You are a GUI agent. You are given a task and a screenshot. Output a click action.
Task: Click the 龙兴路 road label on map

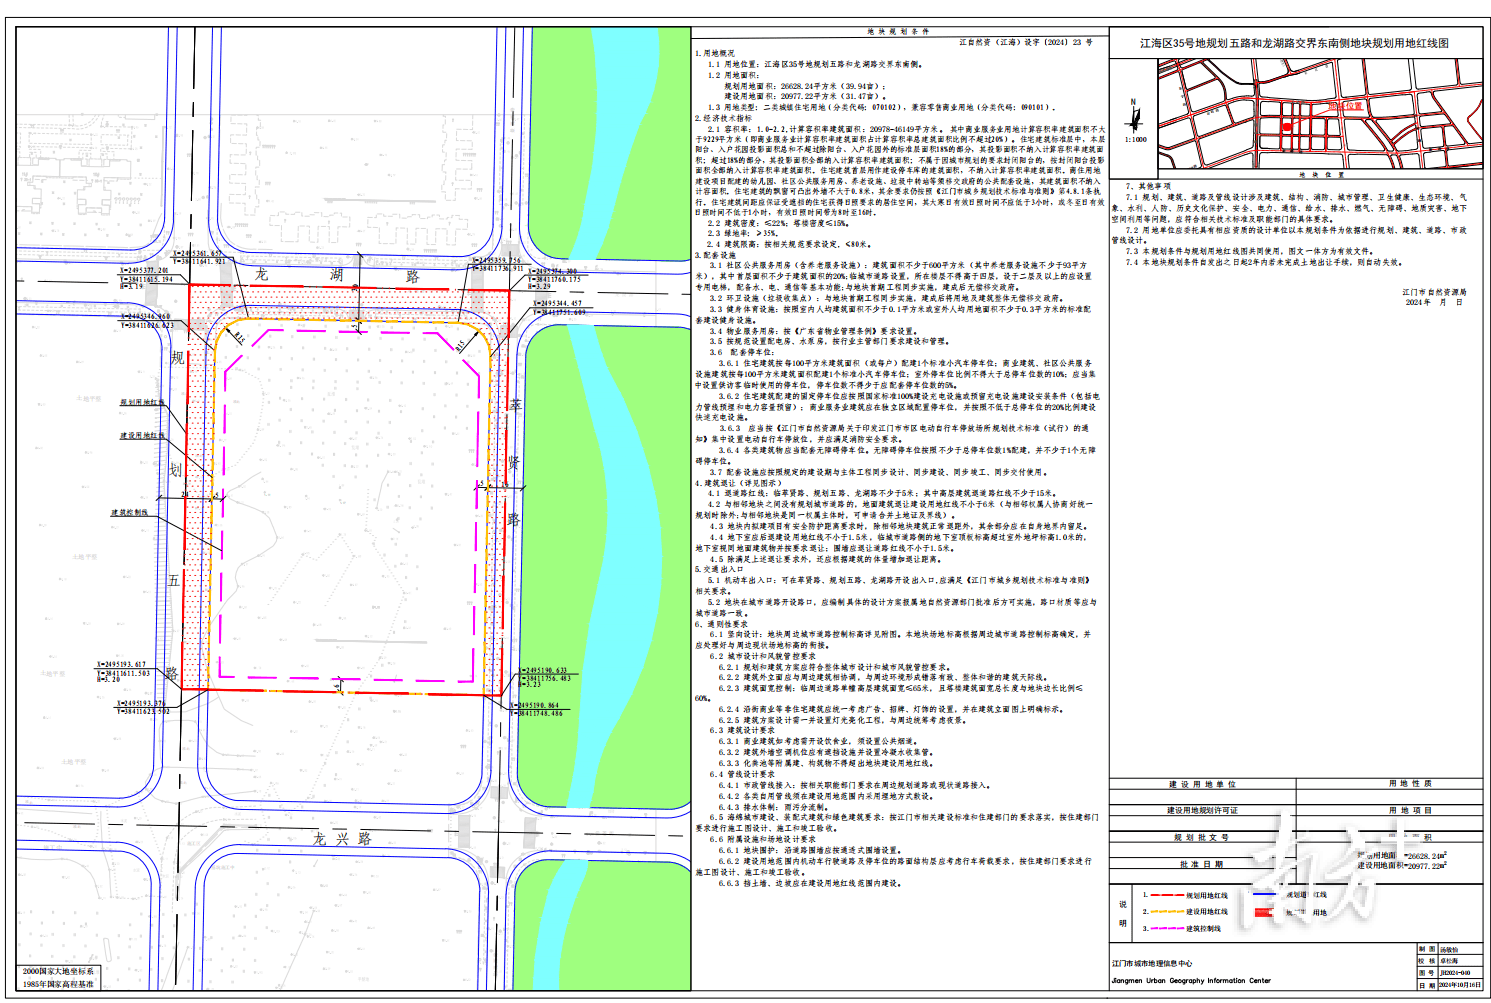pyautogui.click(x=341, y=838)
